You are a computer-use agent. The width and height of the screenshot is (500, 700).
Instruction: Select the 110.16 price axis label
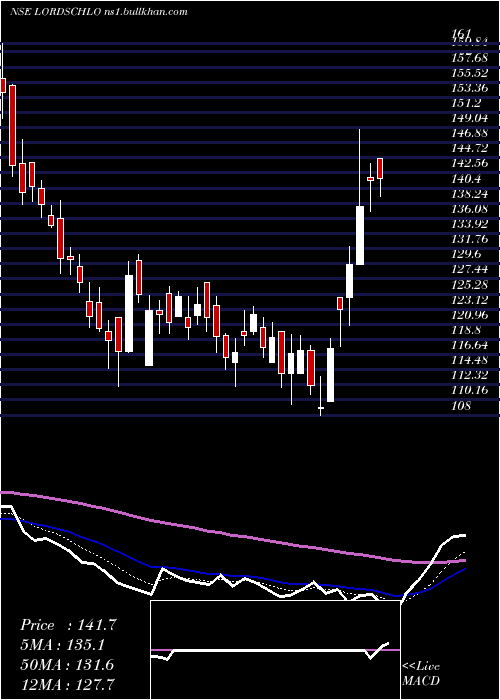(x=470, y=390)
